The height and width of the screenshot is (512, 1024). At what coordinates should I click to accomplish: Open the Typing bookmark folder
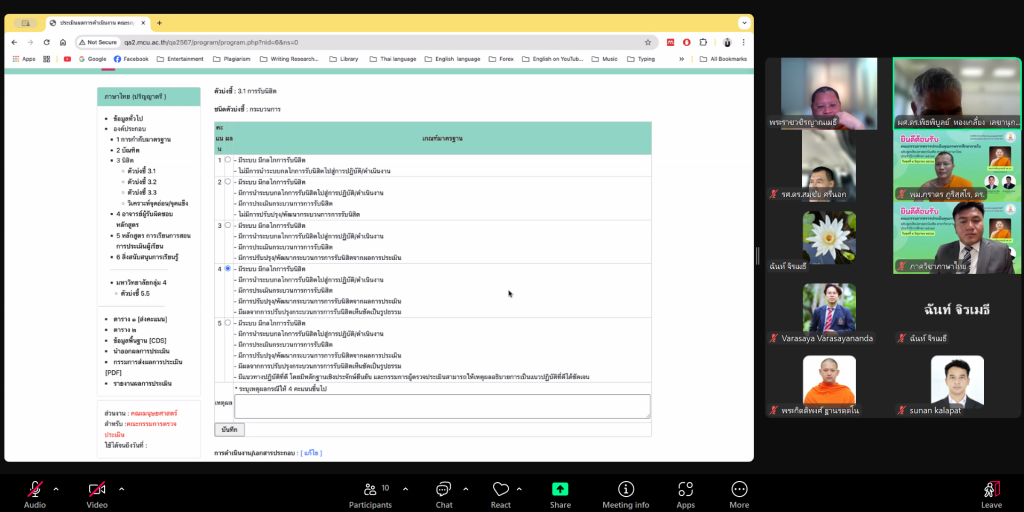(641, 59)
